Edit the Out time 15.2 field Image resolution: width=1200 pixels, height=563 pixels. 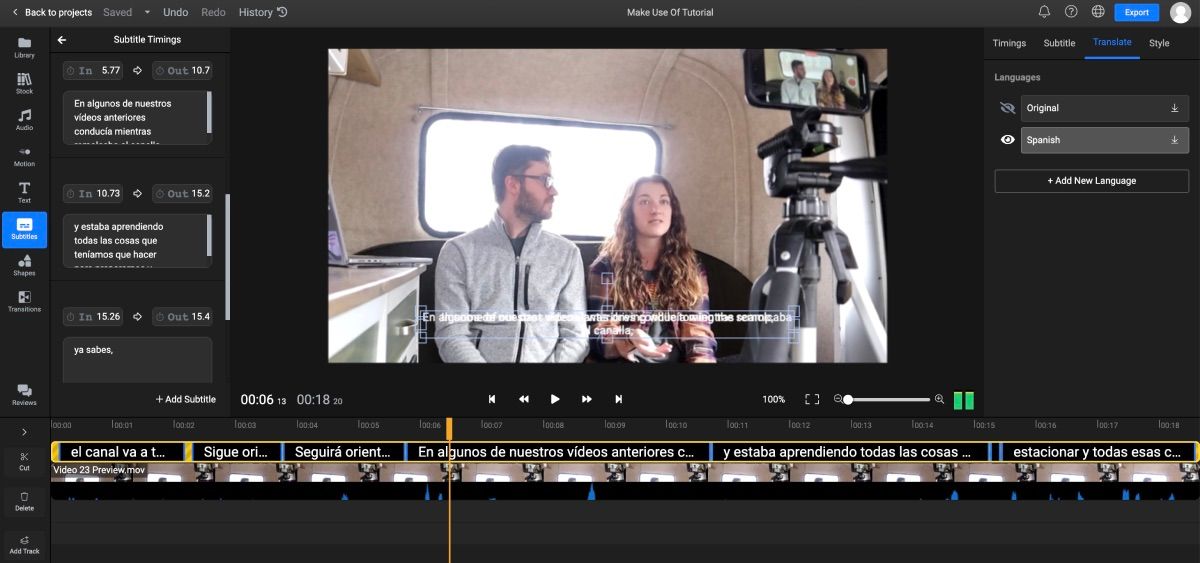point(182,193)
